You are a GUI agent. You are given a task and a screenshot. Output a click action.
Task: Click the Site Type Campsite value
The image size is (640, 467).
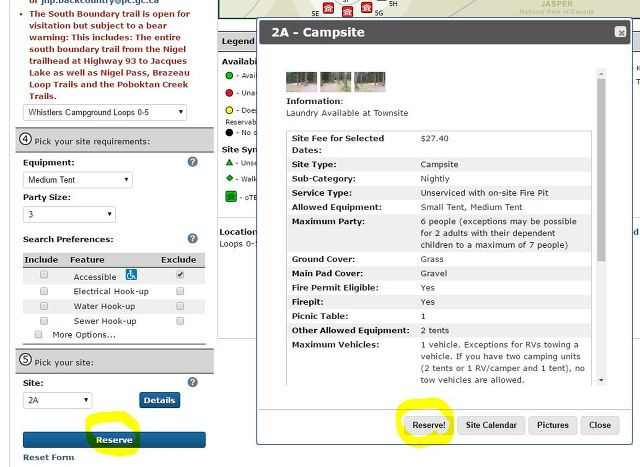coord(439,165)
